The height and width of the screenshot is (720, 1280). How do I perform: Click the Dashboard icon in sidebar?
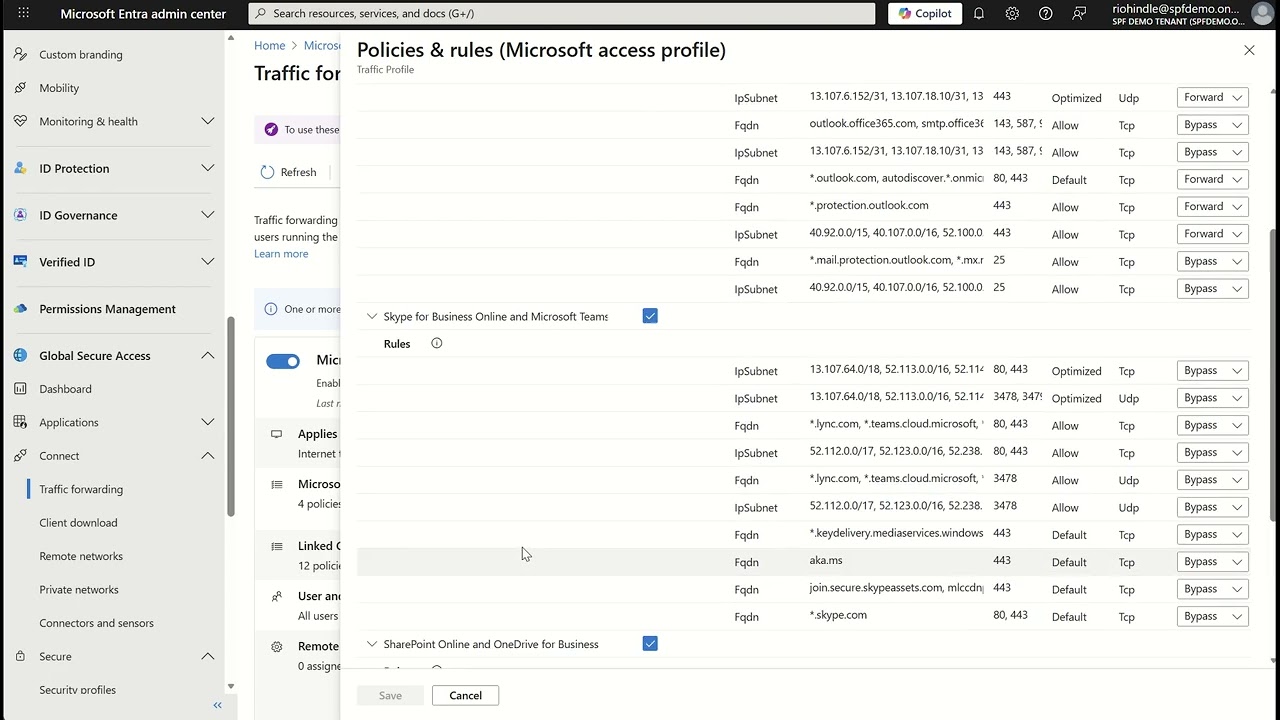pyautogui.click(x=20, y=389)
